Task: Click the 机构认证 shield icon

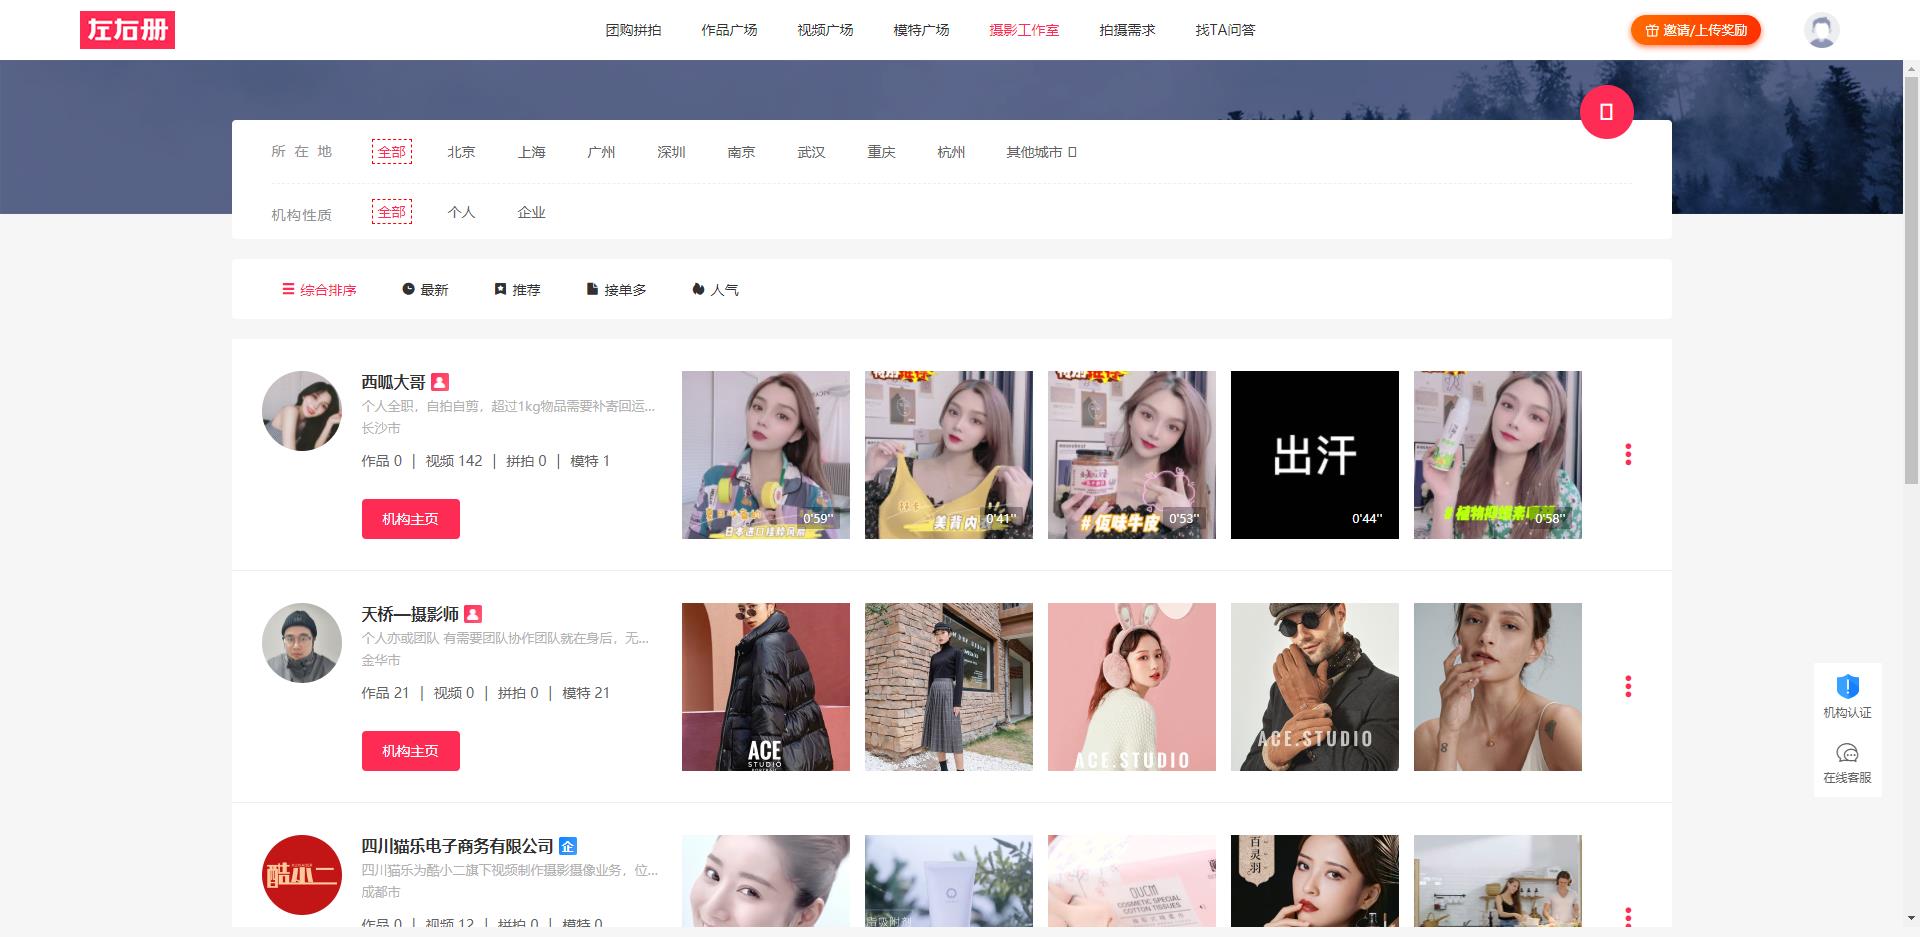Action: (x=1847, y=686)
